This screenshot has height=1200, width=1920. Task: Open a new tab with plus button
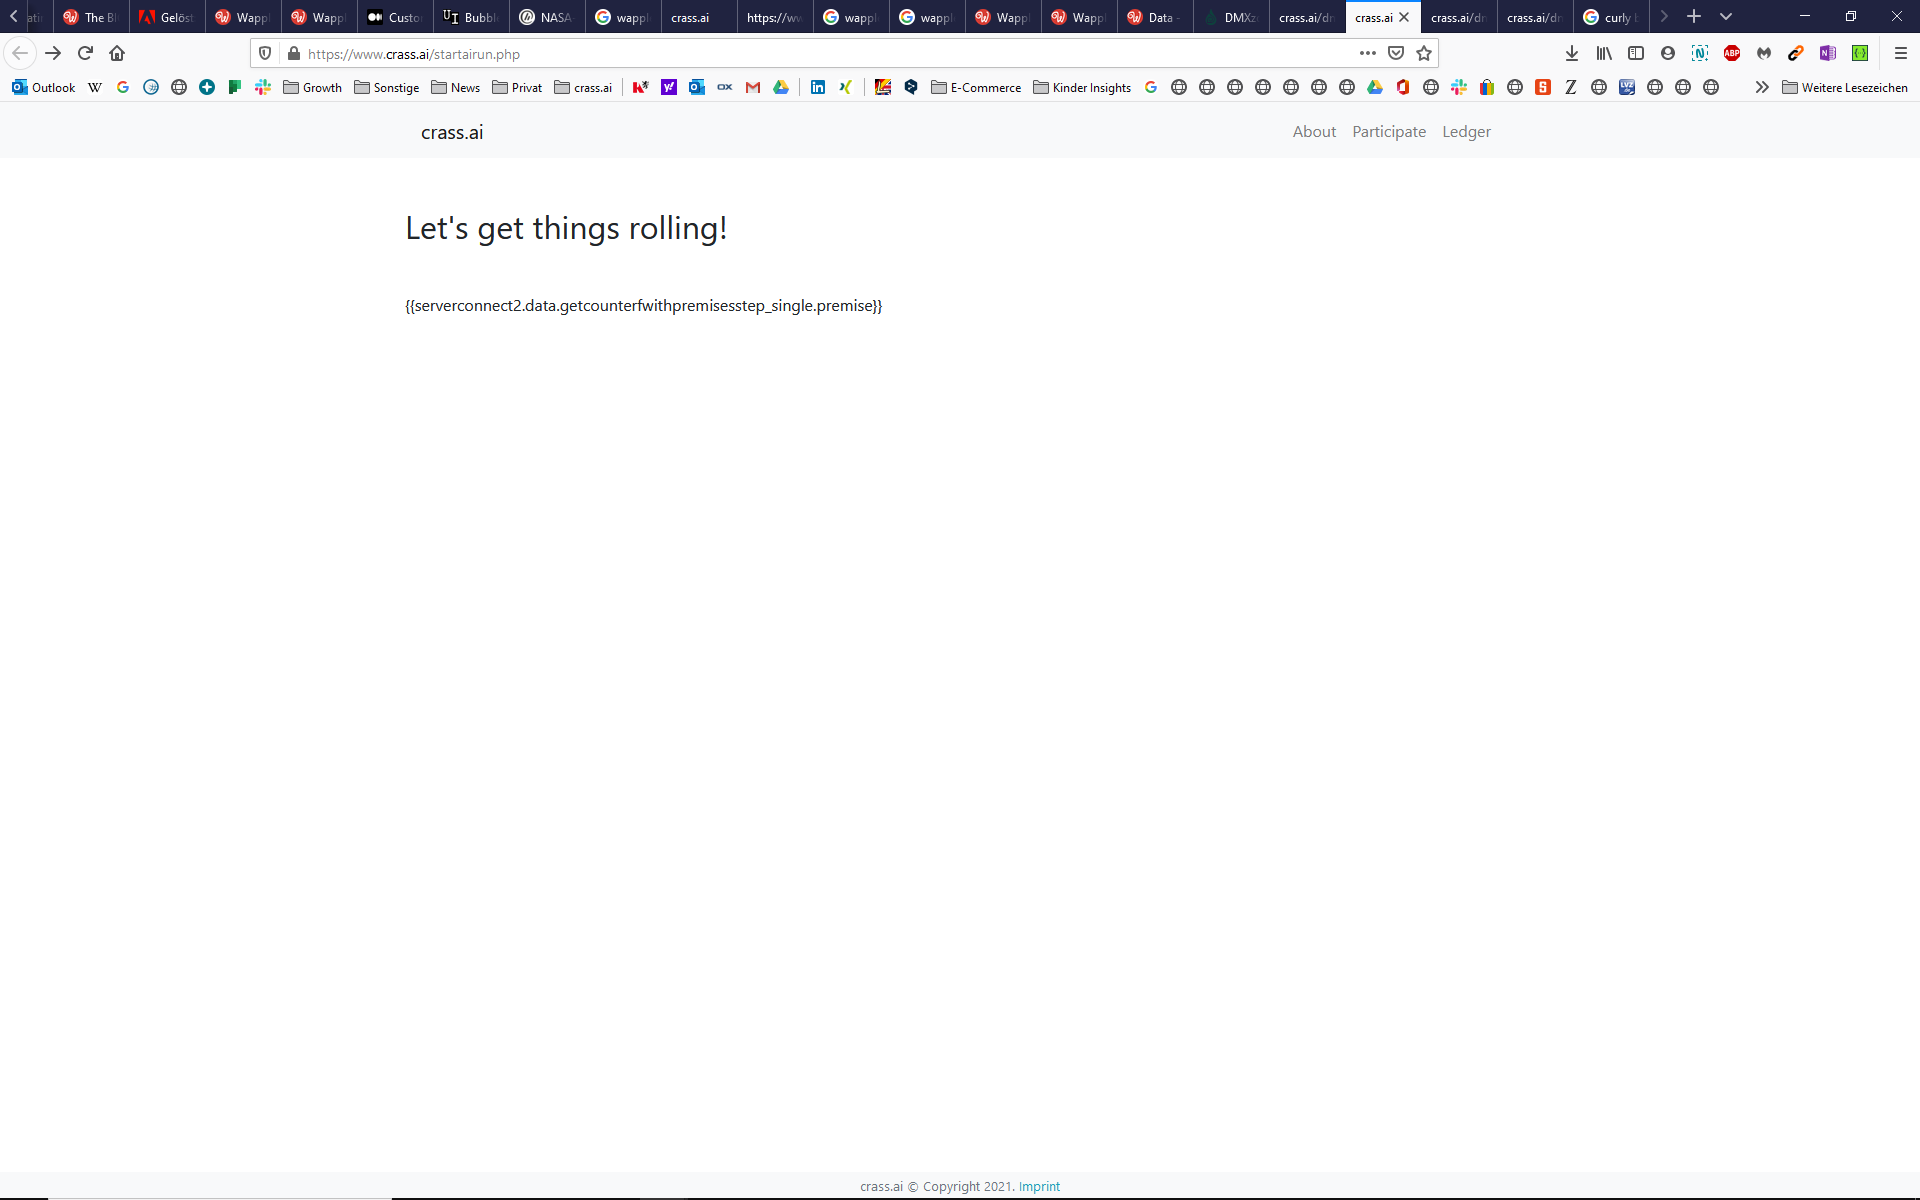[1694, 16]
